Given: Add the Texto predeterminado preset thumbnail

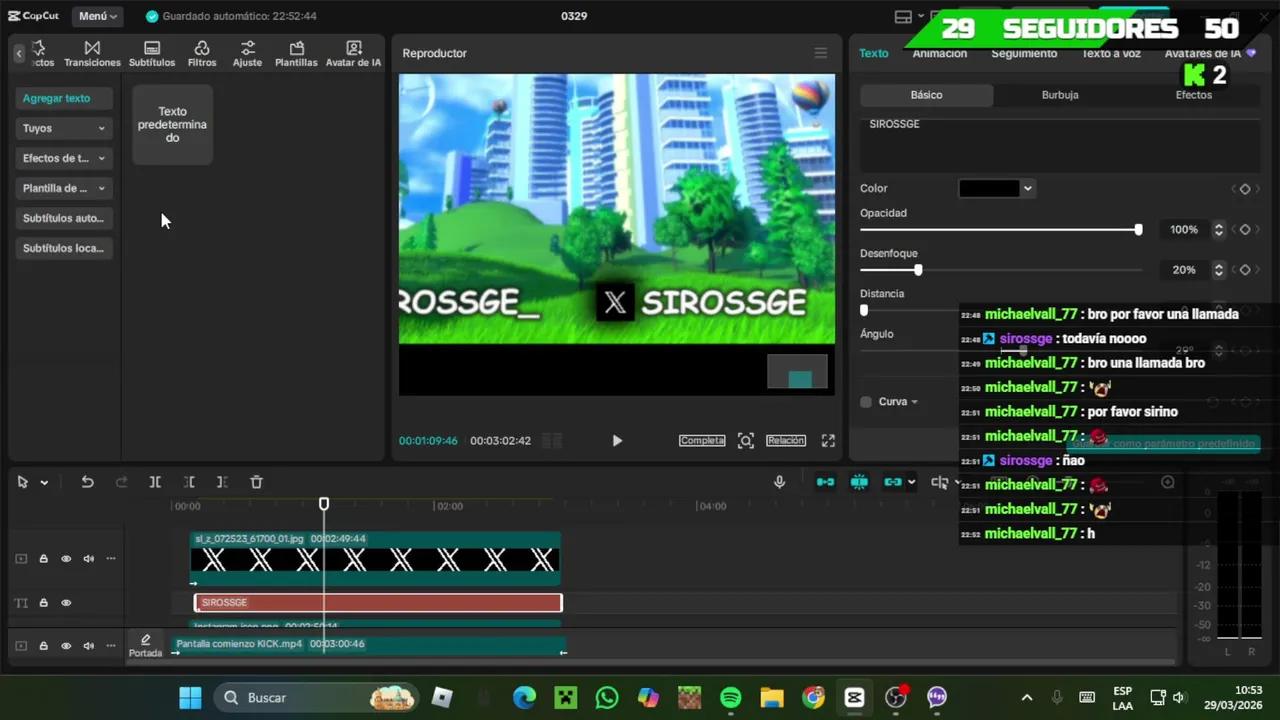Looking at the screenshot, I should point(172,125).
